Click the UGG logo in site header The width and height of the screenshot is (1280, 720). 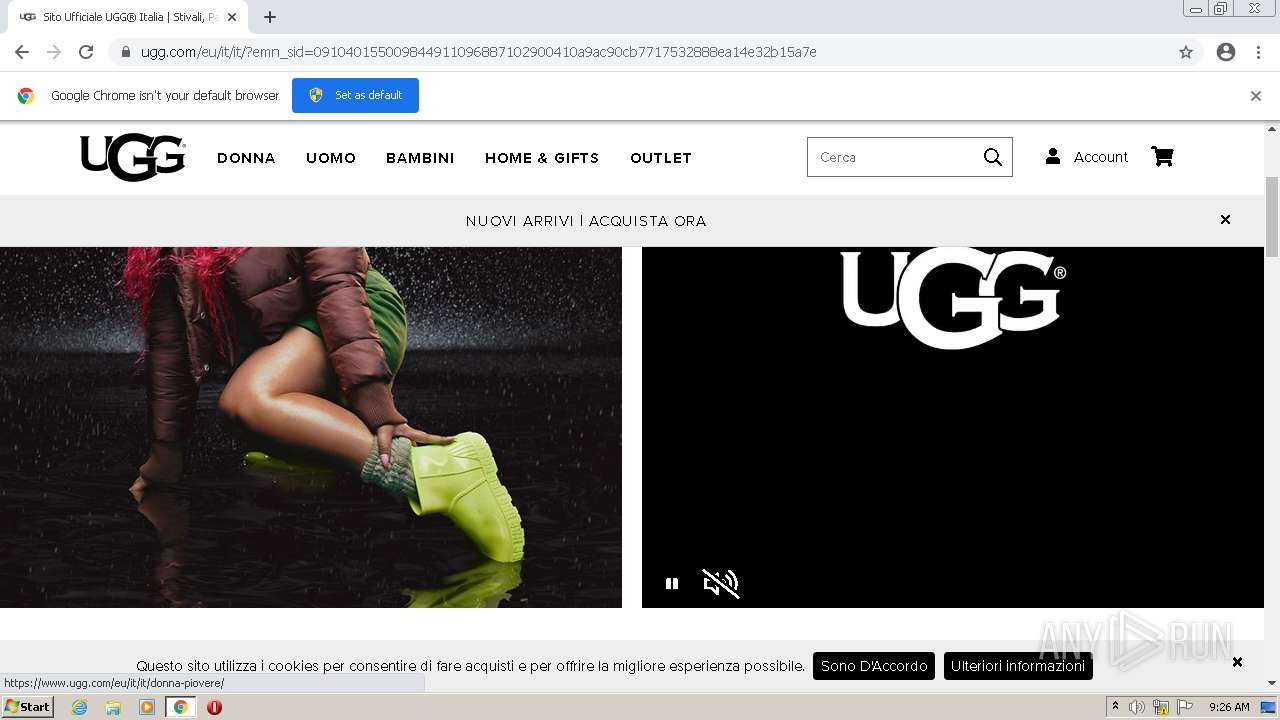click(x=133, y=157)
